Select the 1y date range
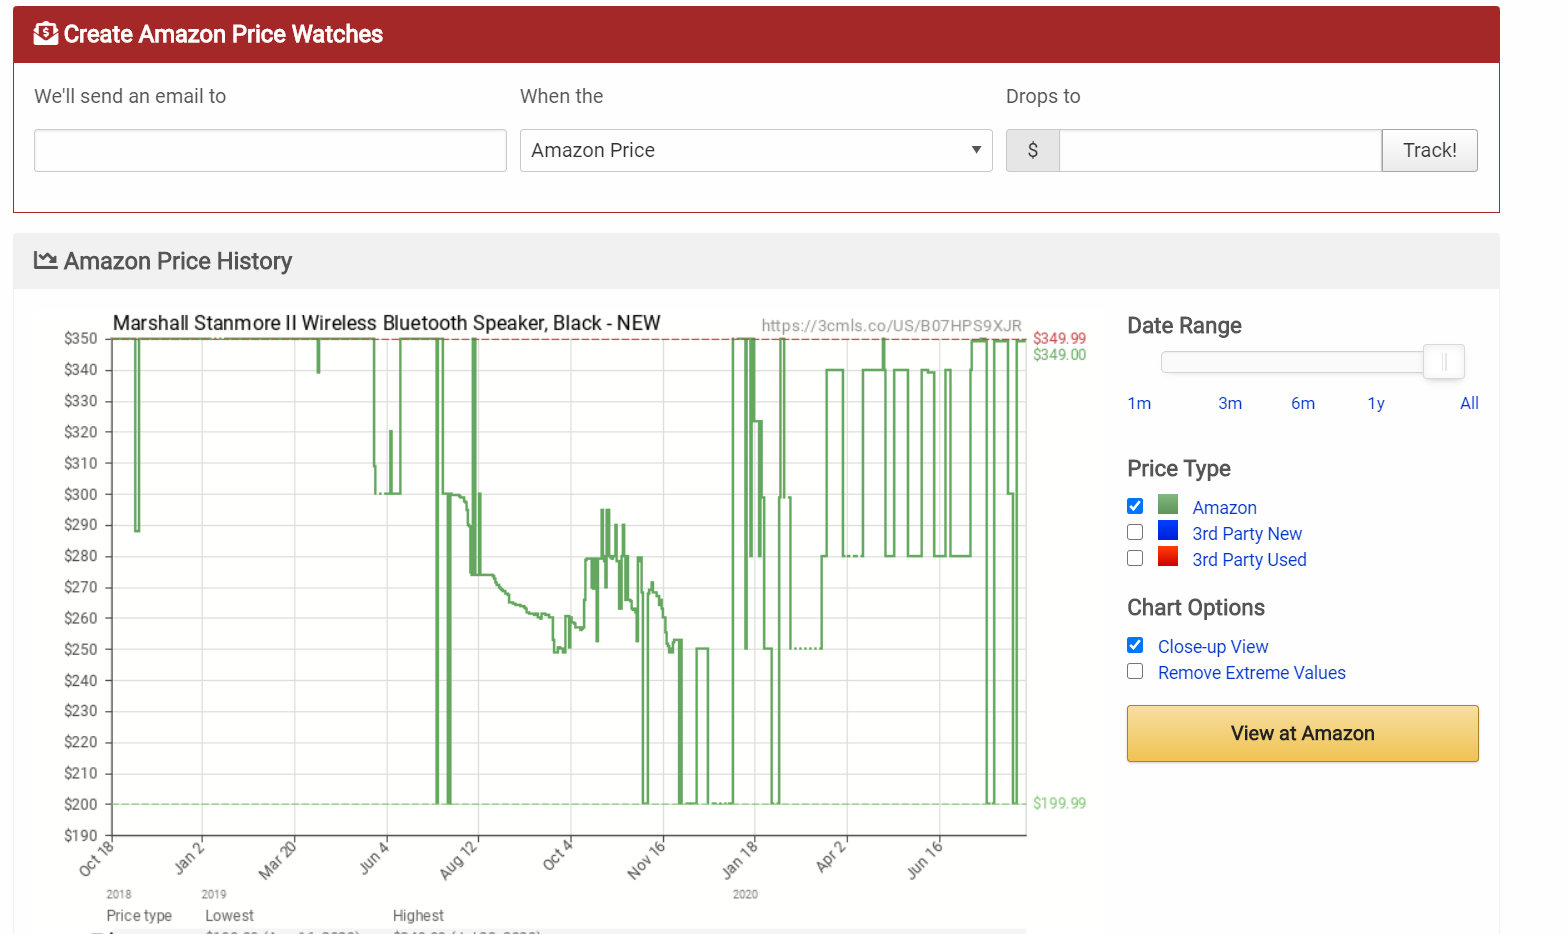The height and width of the screenshot is (934, 1566). click(1376, 403)
